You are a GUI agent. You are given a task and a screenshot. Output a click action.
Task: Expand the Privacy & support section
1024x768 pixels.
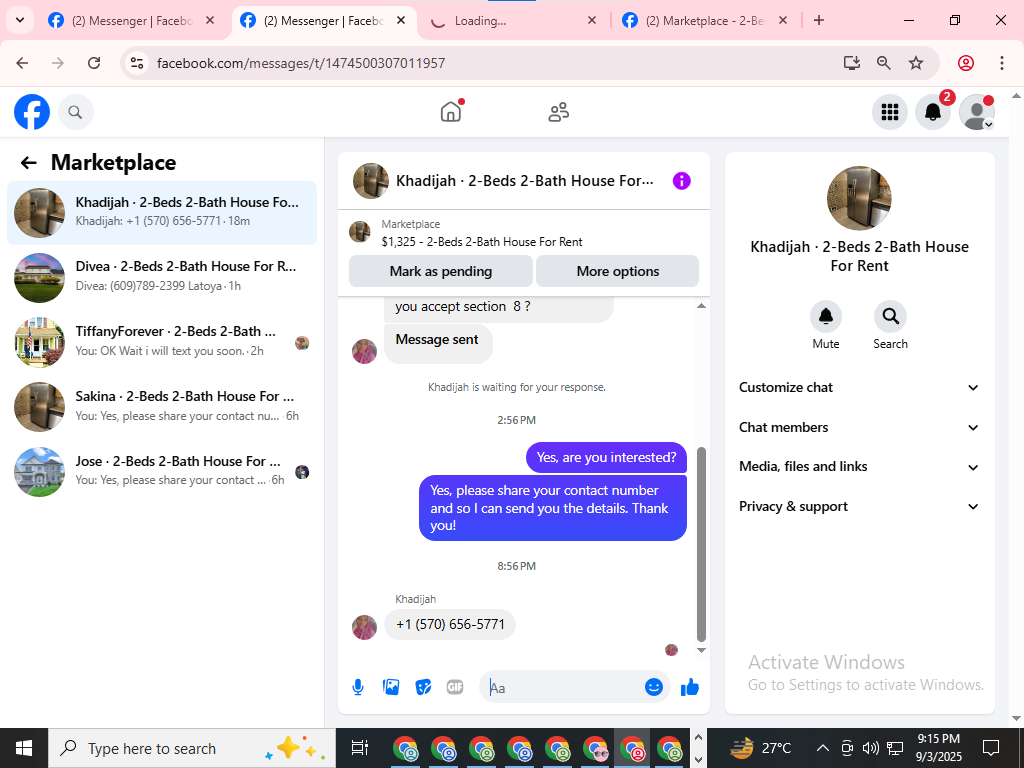[859, 507]
